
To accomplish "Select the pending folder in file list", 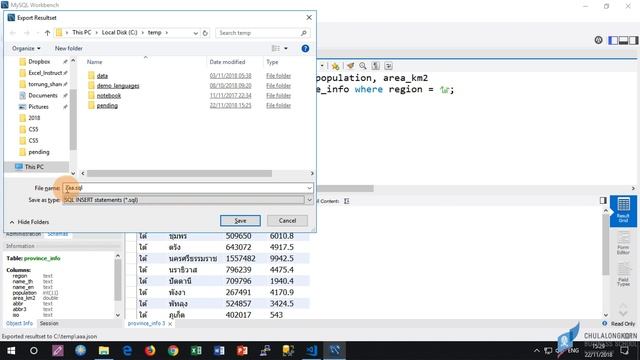I will click(107, 105).
